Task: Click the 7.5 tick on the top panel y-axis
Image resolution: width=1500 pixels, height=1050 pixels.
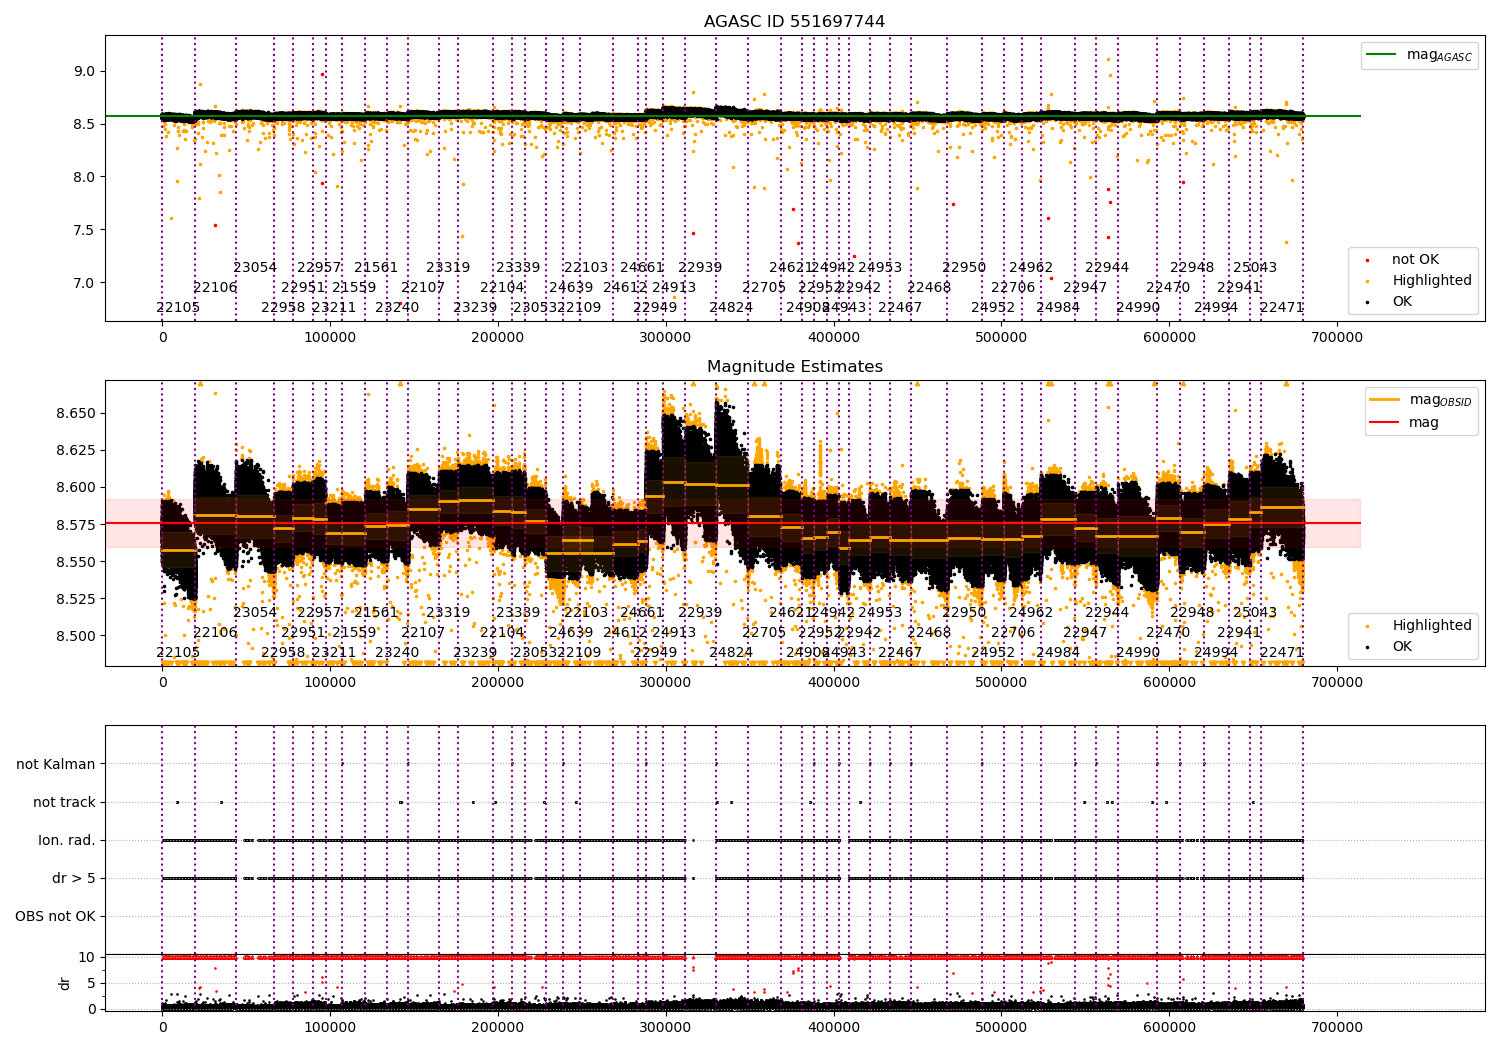Action: coord(85,230)
